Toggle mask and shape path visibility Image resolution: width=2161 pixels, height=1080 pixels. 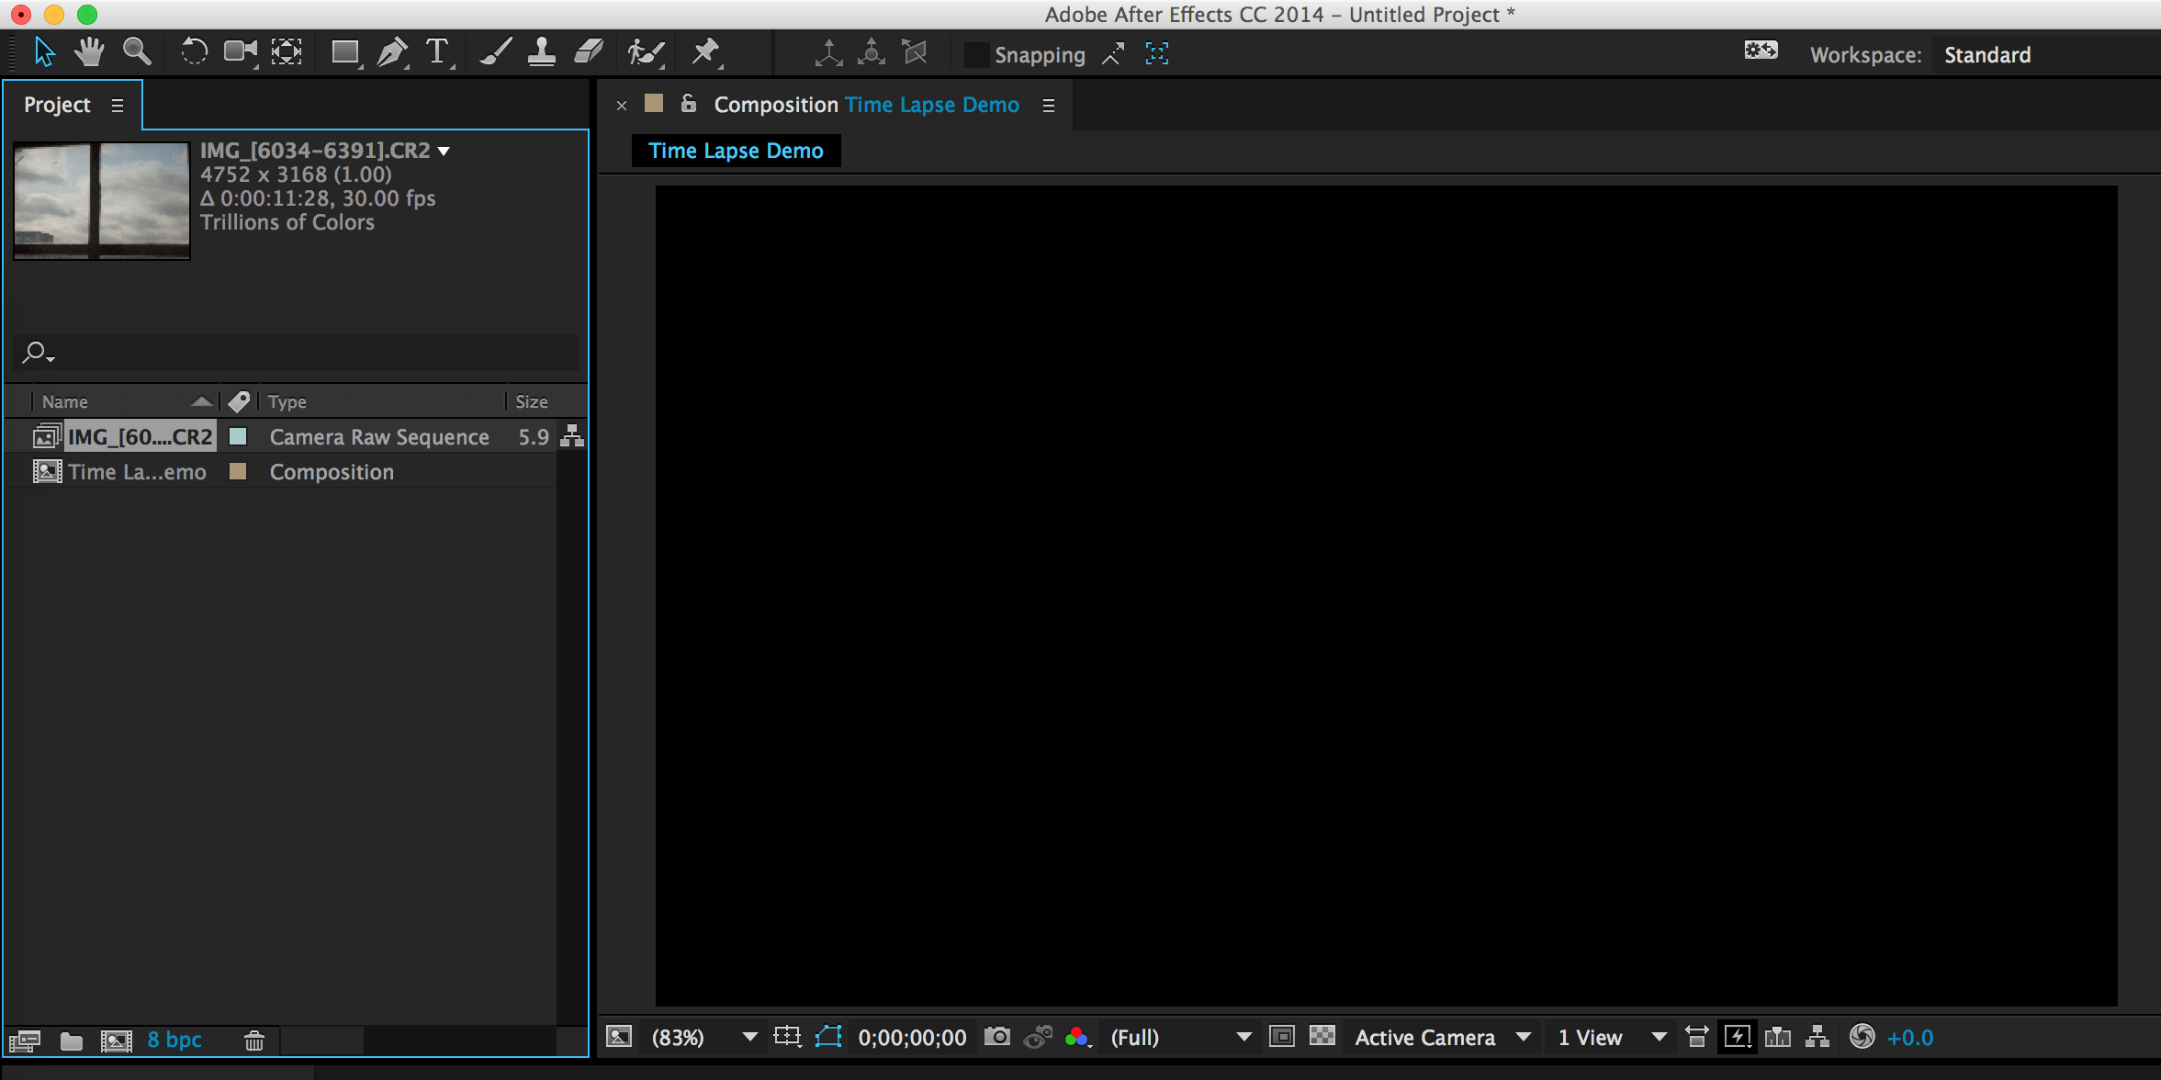point(829,1037)
